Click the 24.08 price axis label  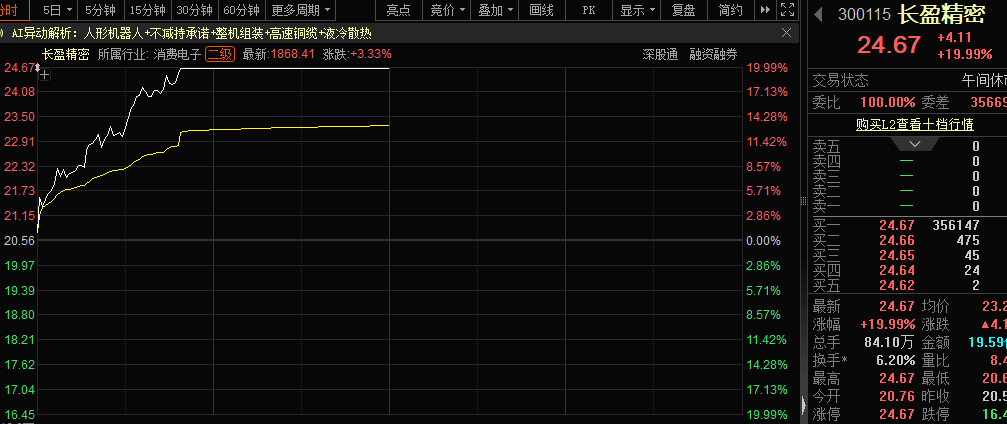click(x=19, y=92)
